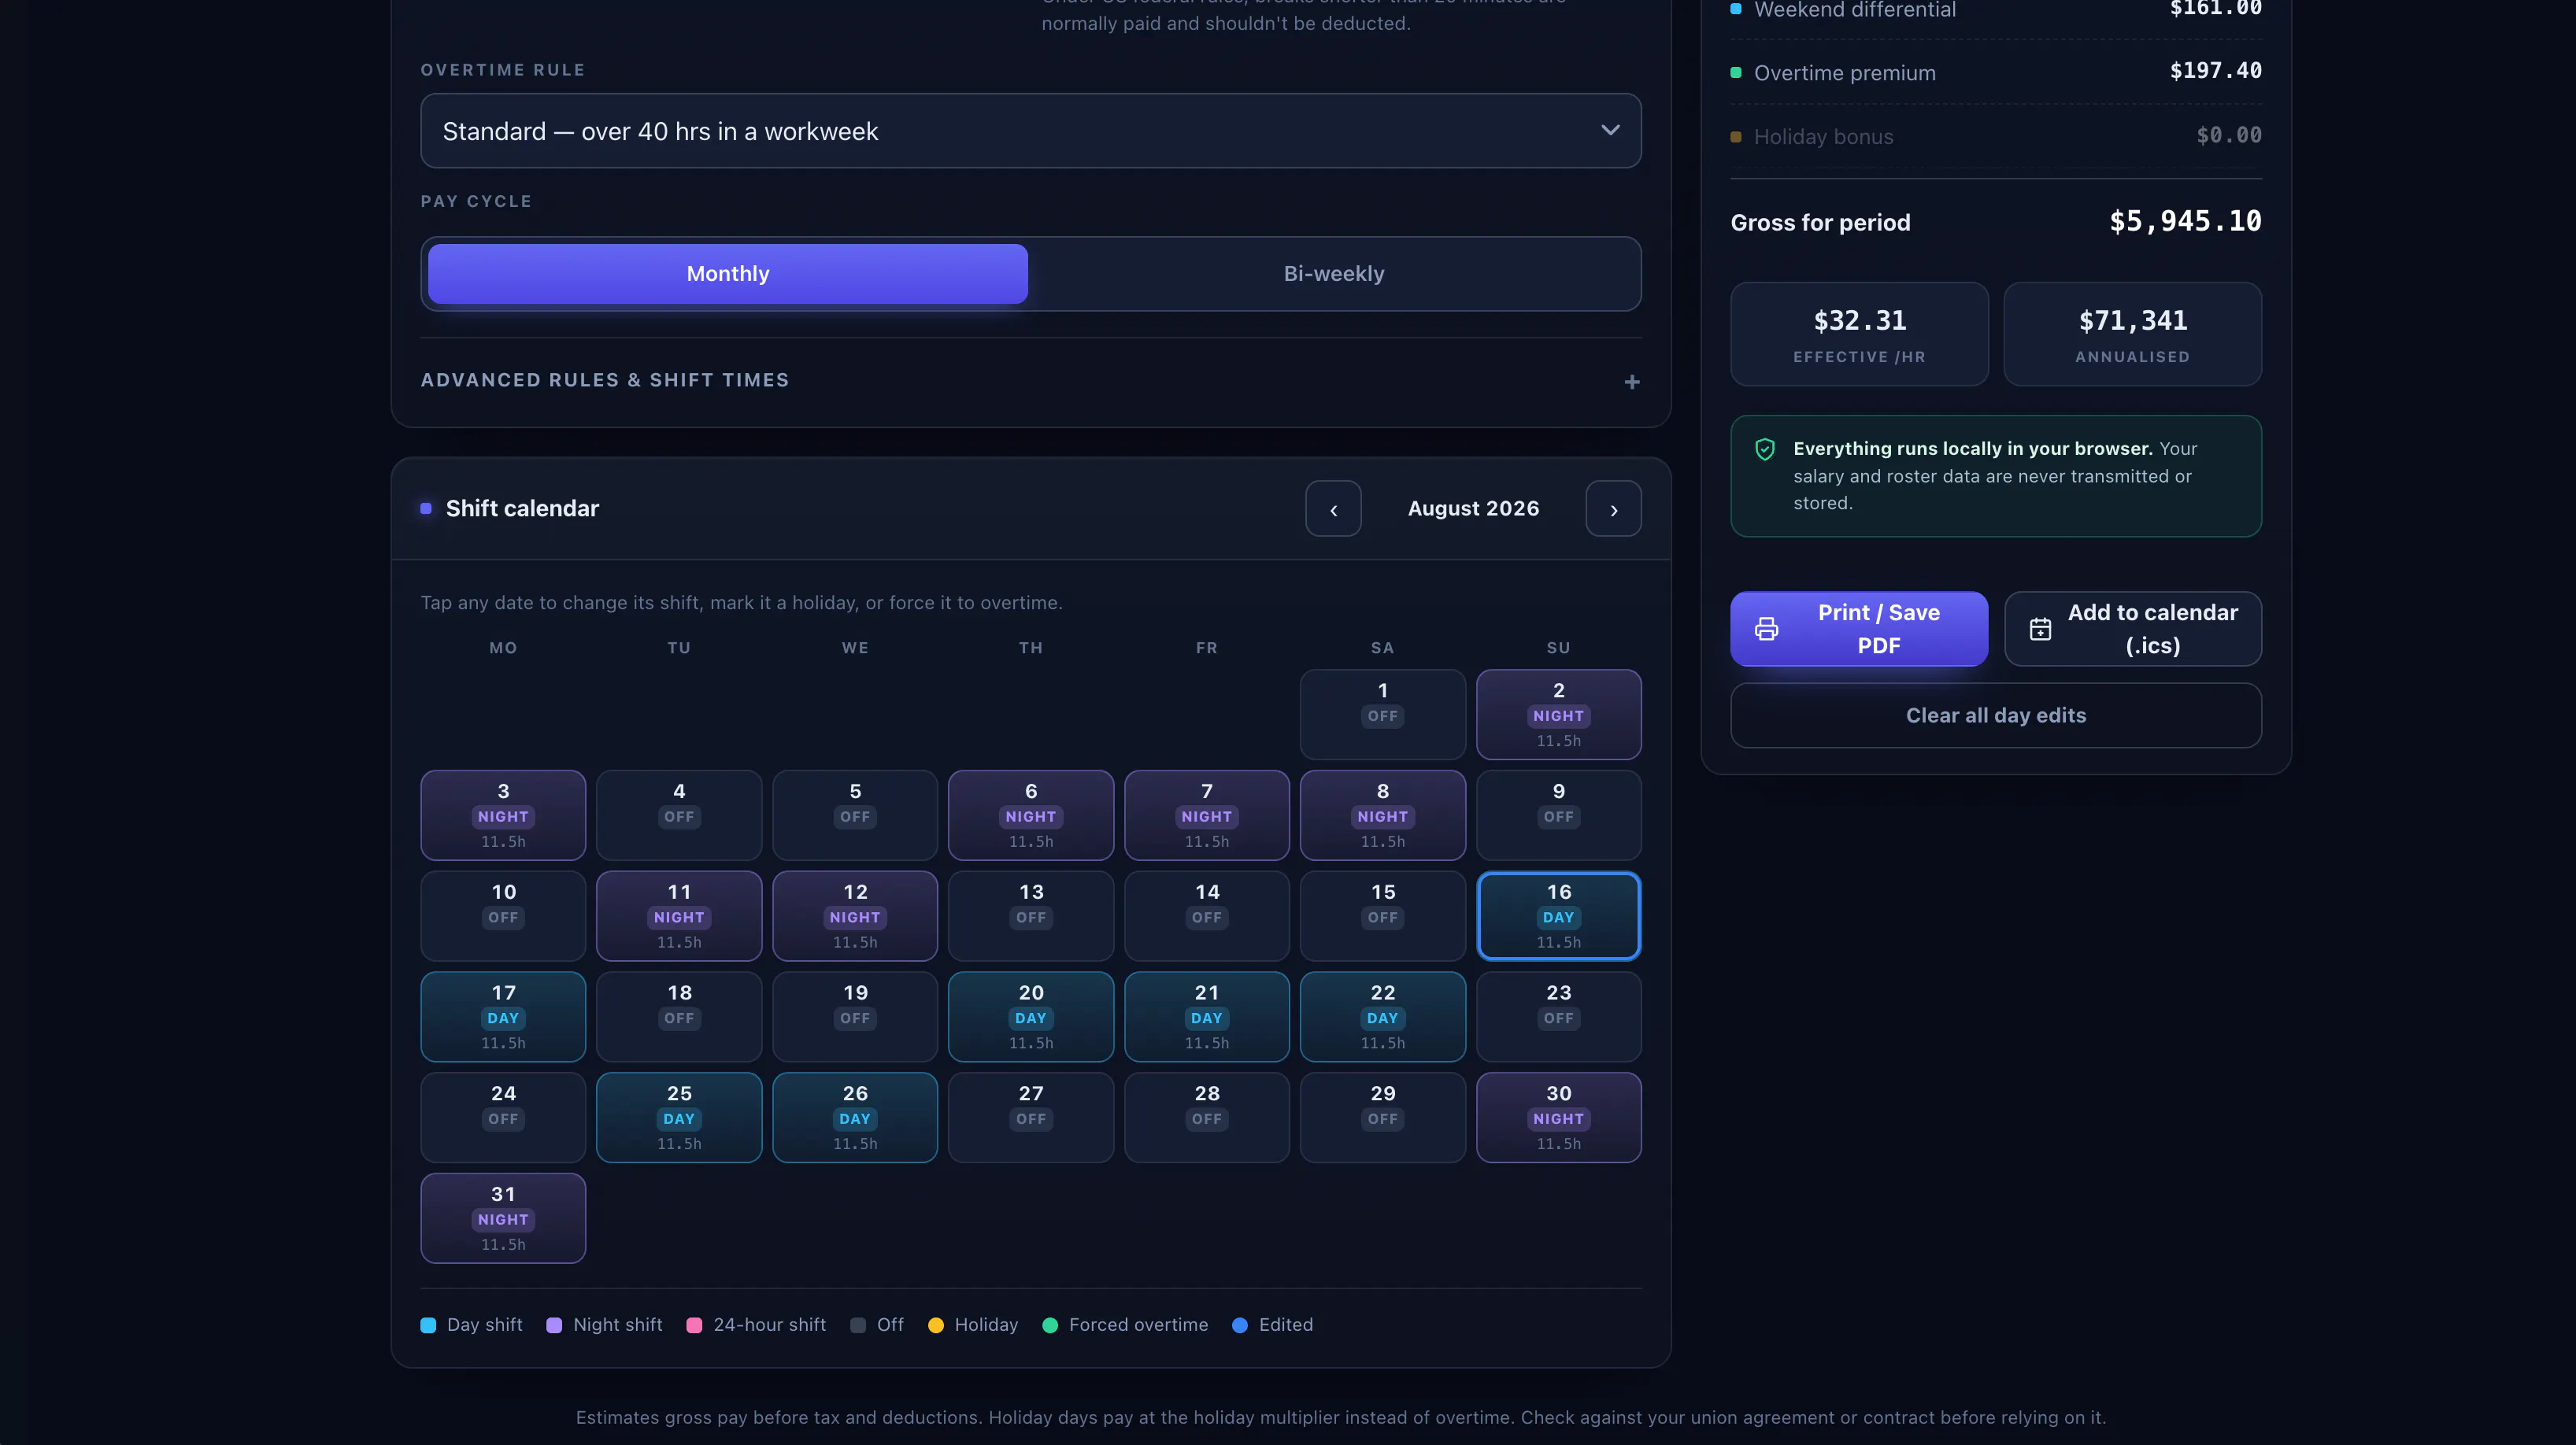This screenshot has height=1445, width=2576.
Task: Clear all day edits
Action: (1995, 716)
